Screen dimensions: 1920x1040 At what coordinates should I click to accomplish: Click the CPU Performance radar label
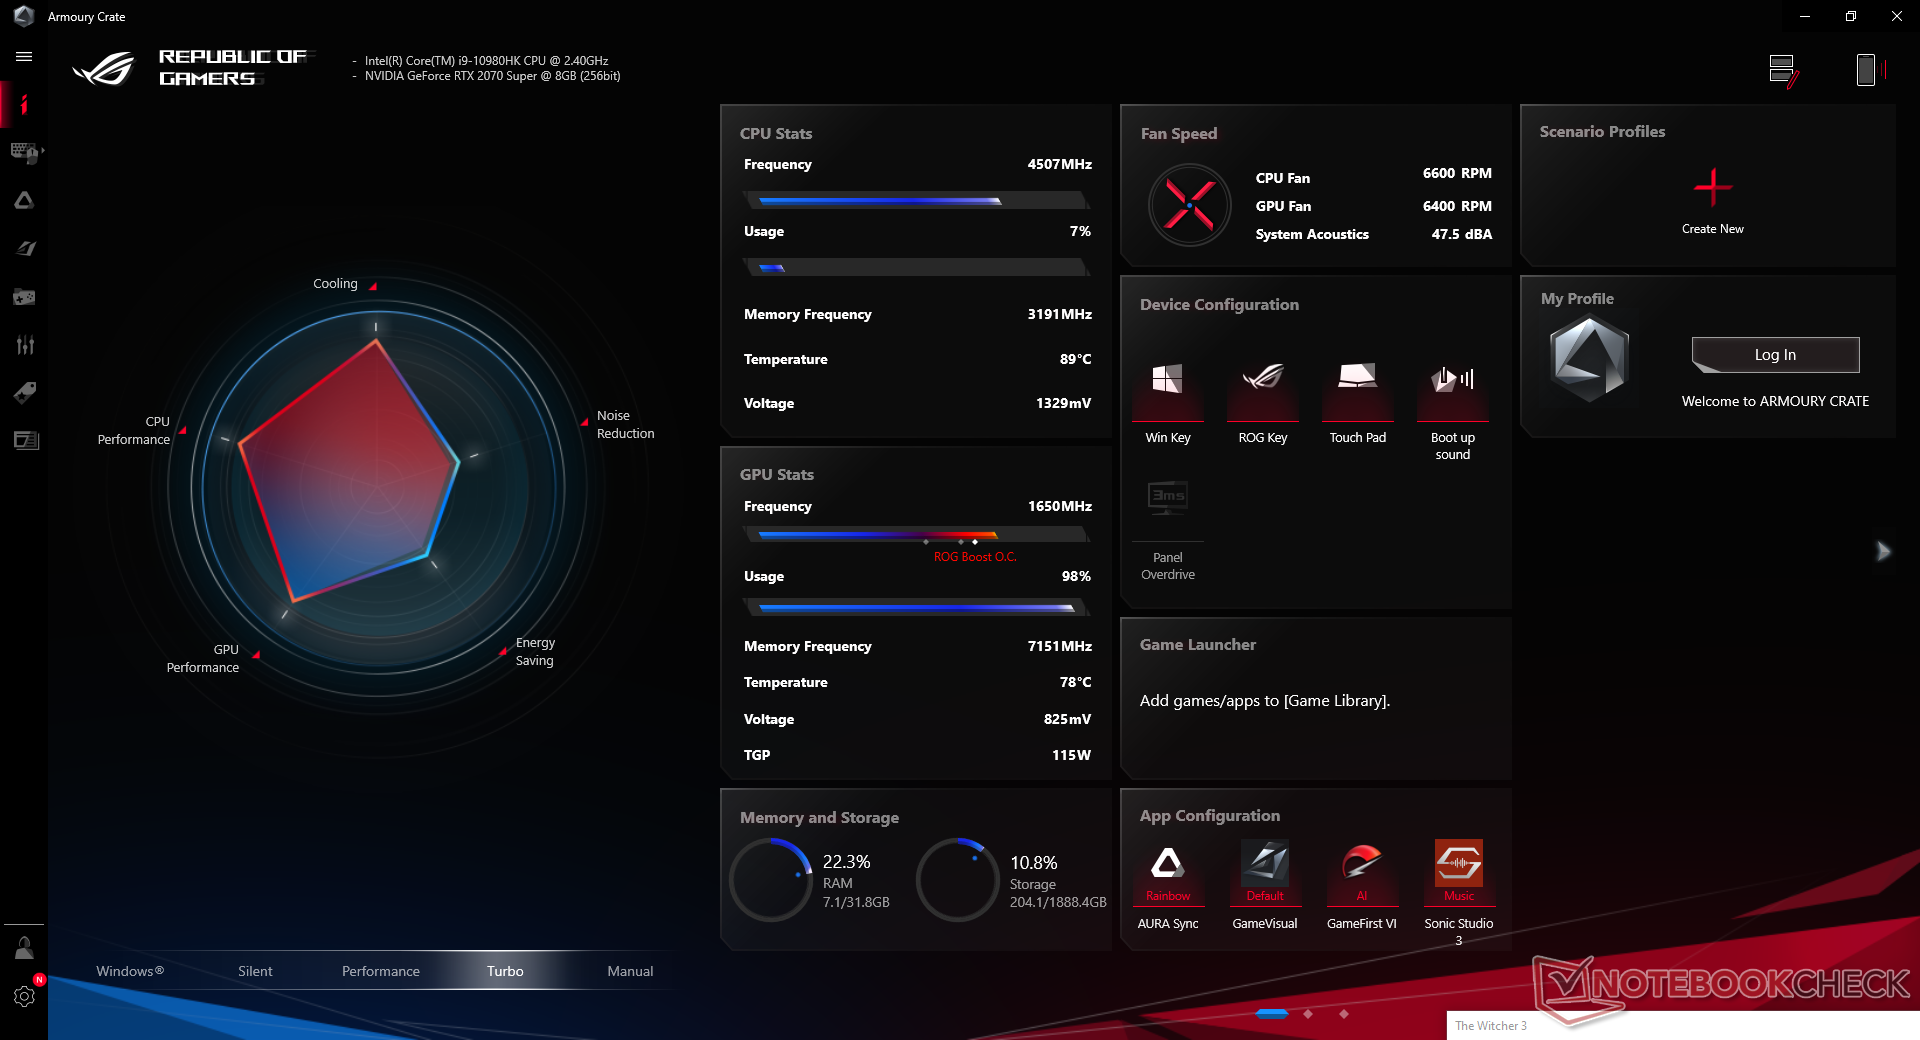point(134,430)
